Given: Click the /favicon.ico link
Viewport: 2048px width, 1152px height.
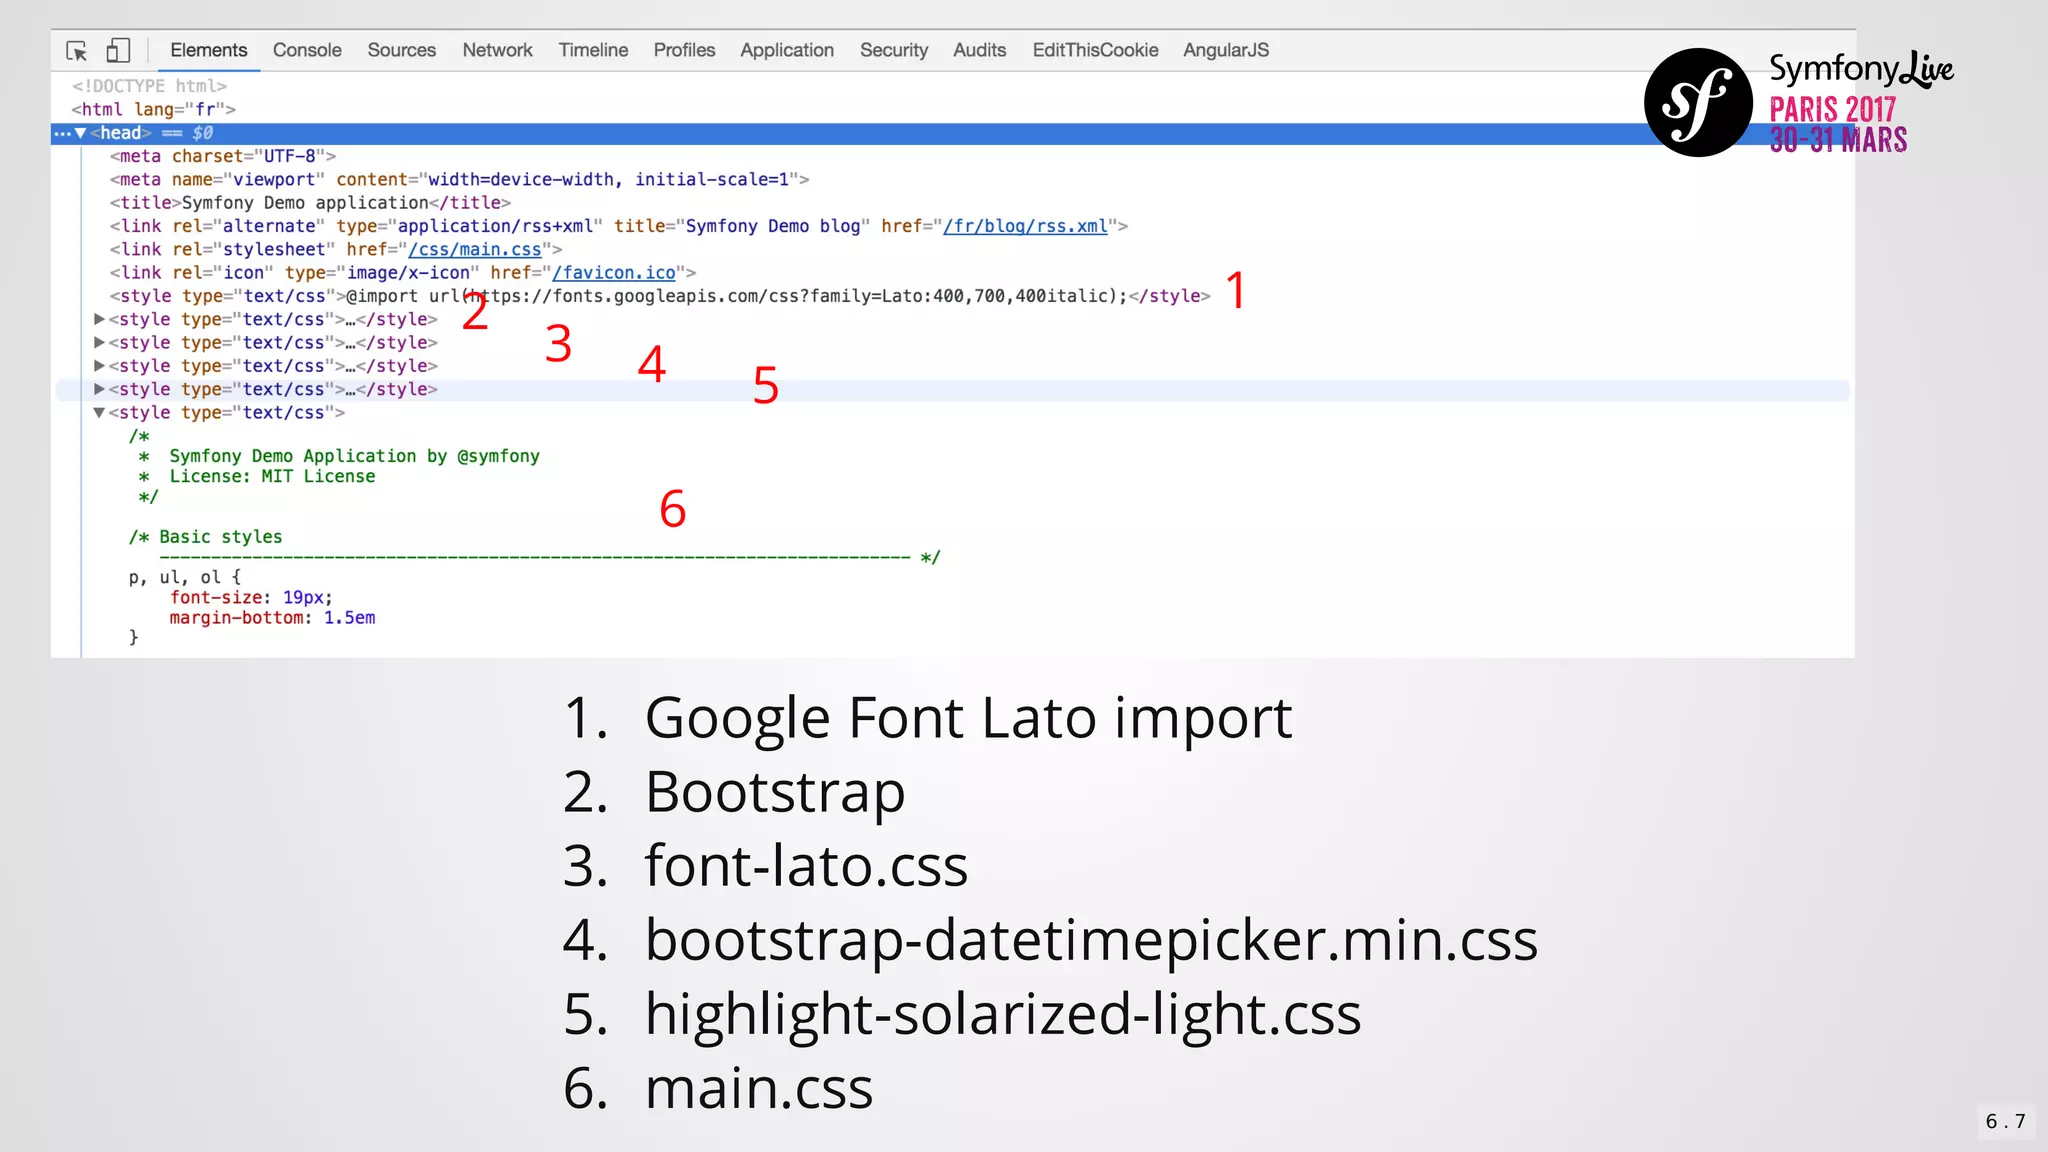Looking at the screenshot, I should click(x=614, y=272).
